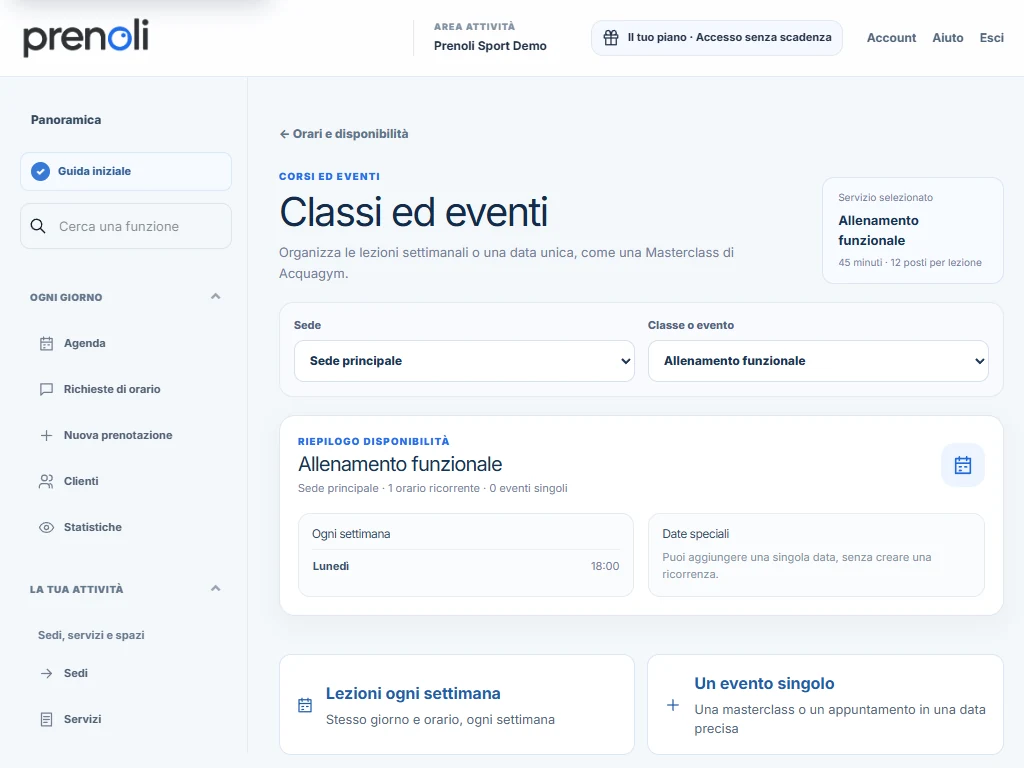This screenshot has height=768, width=1024.
Task: Open Servizi in the sidebar
Action: (82, 719)
